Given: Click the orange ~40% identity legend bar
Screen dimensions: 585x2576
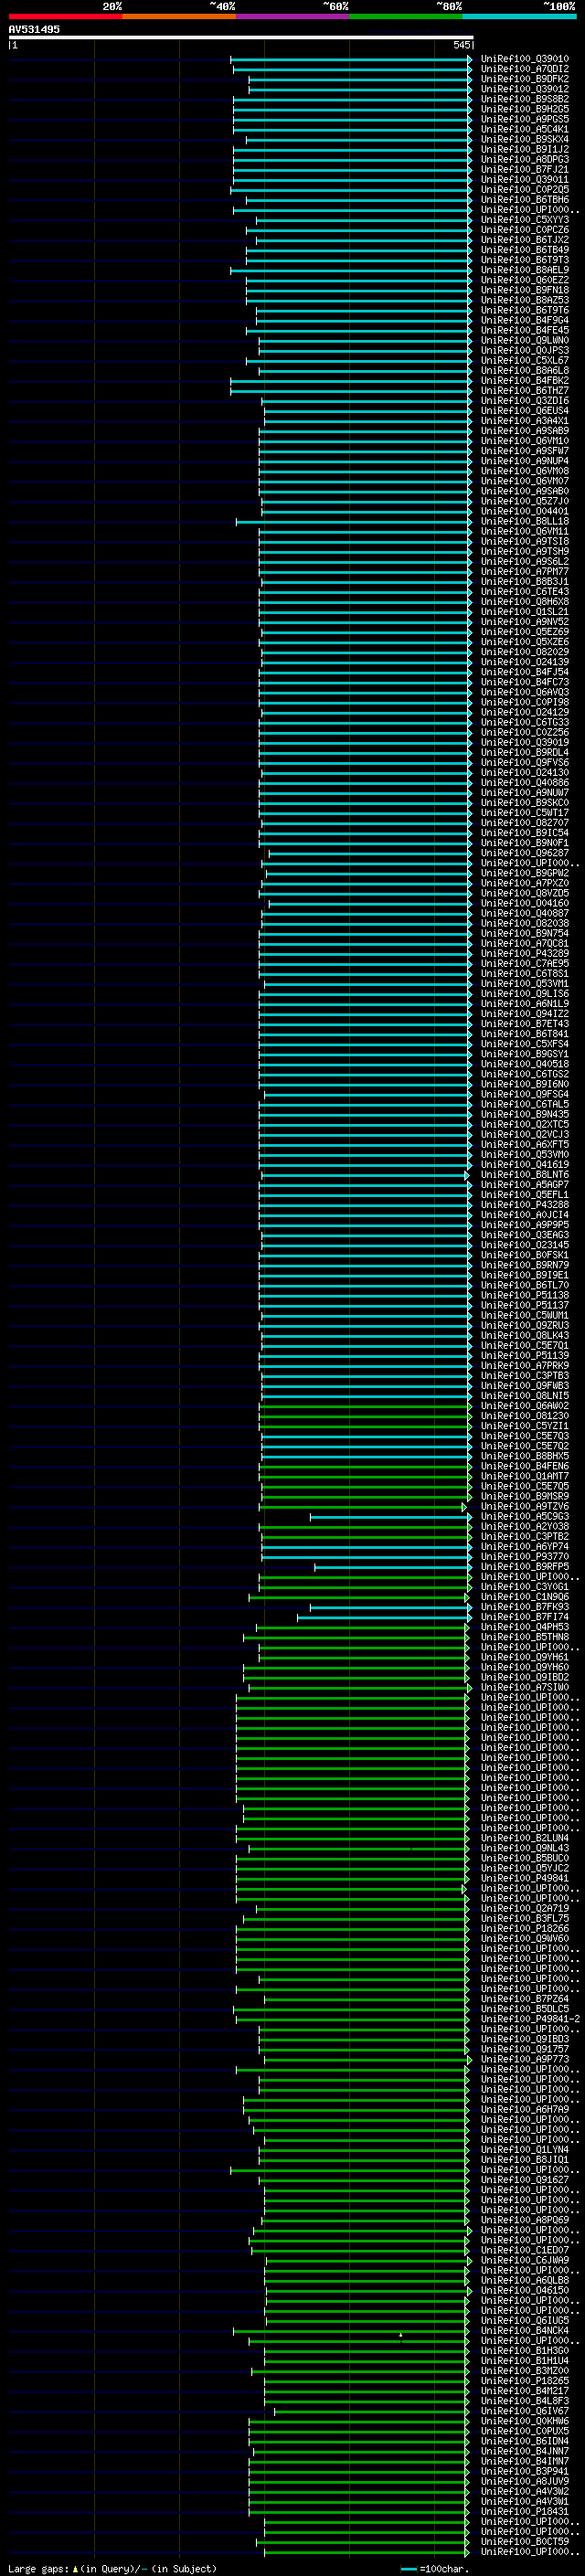Looking at the screenshot, I should point(179,16).
